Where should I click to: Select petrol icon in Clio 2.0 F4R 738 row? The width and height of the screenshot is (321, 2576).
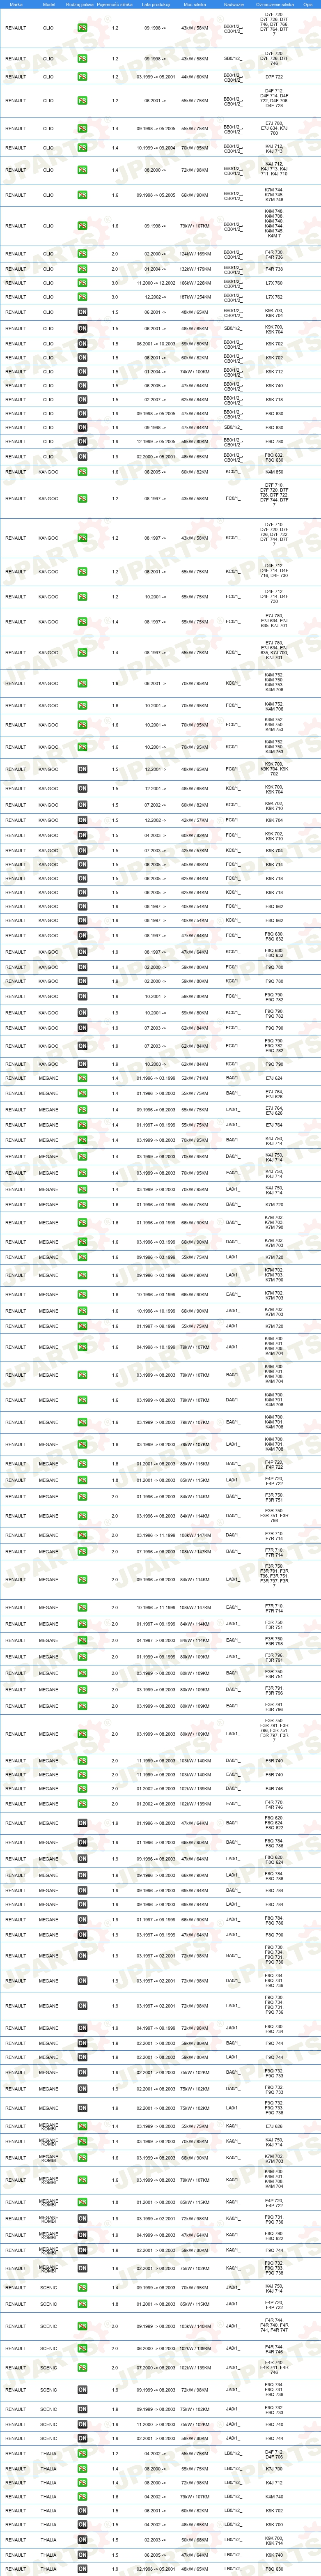point(82,269)
